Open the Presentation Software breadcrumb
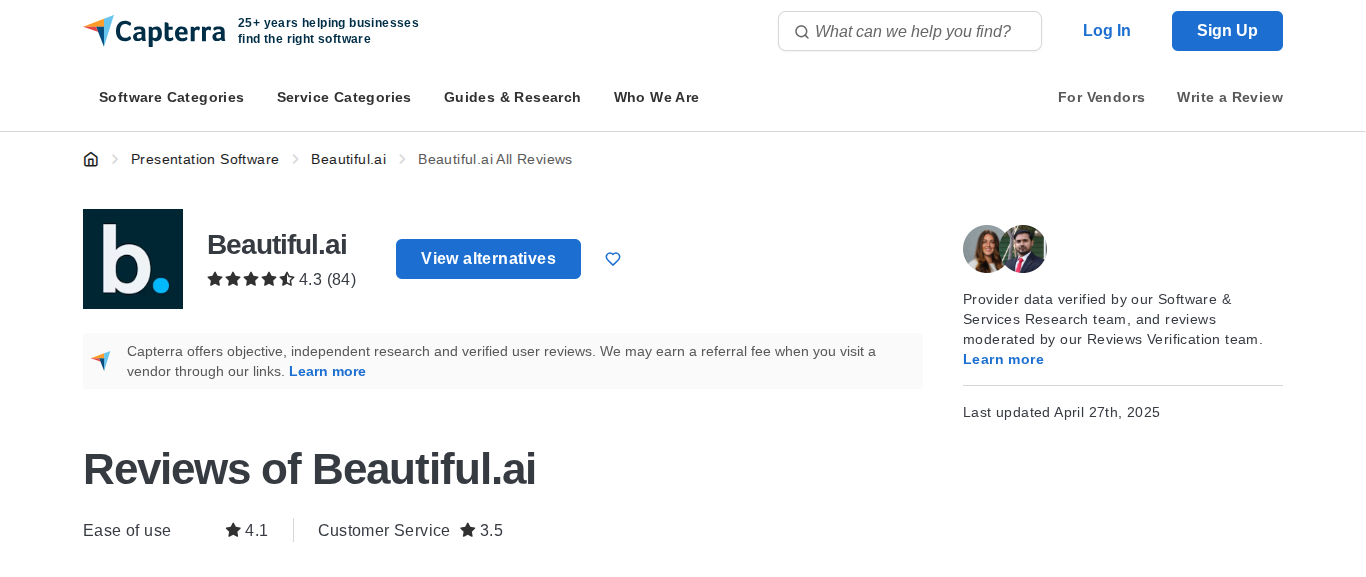Screen dimensions: 1366x577 [205, 159]
